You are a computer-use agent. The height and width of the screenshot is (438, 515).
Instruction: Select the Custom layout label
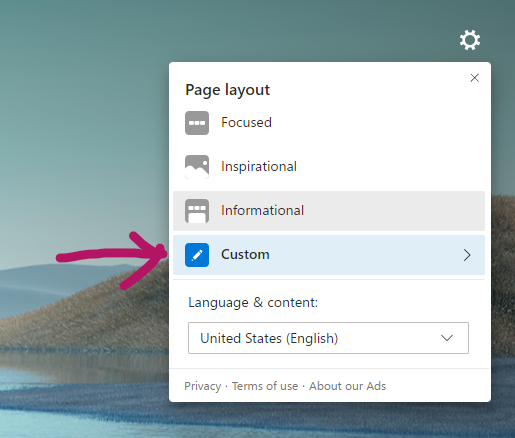(245, 254)
